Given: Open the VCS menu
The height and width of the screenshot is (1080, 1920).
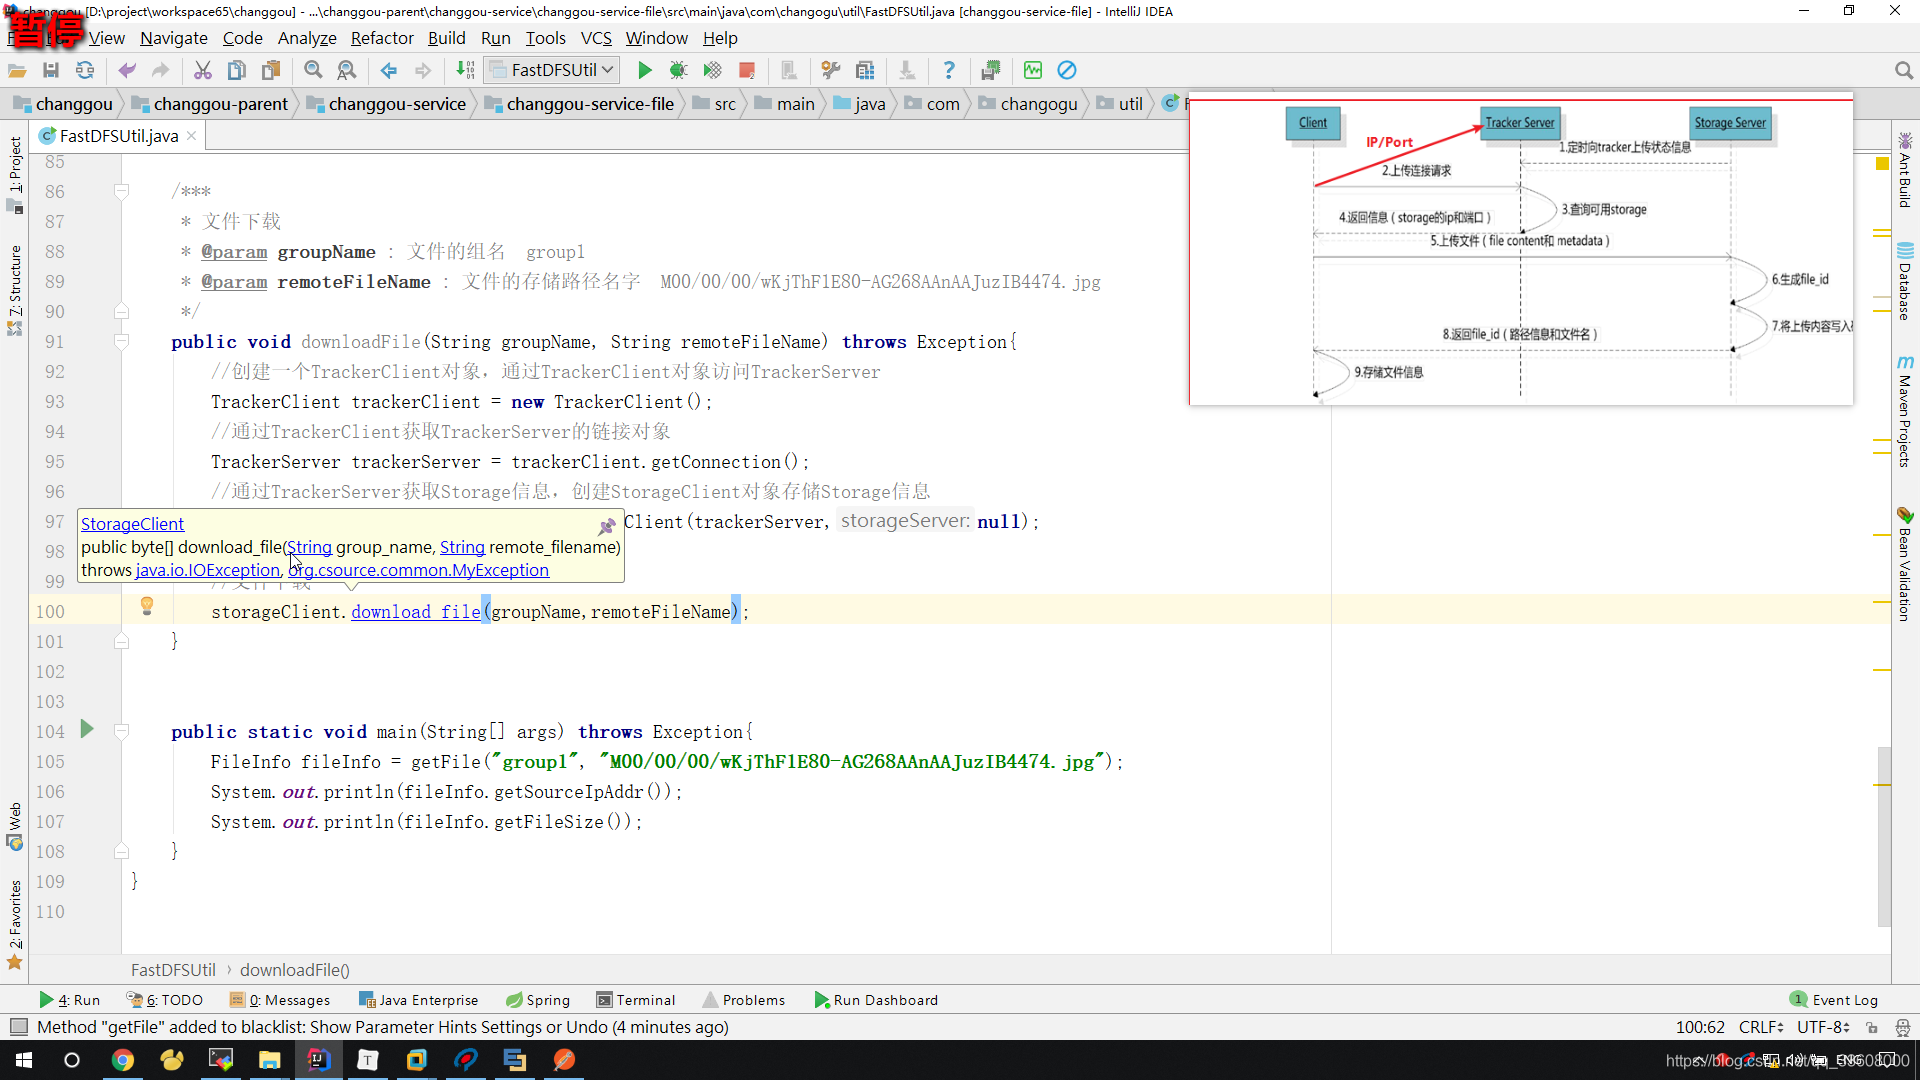Looking at the screenshot, I should (x=596, y=38).
